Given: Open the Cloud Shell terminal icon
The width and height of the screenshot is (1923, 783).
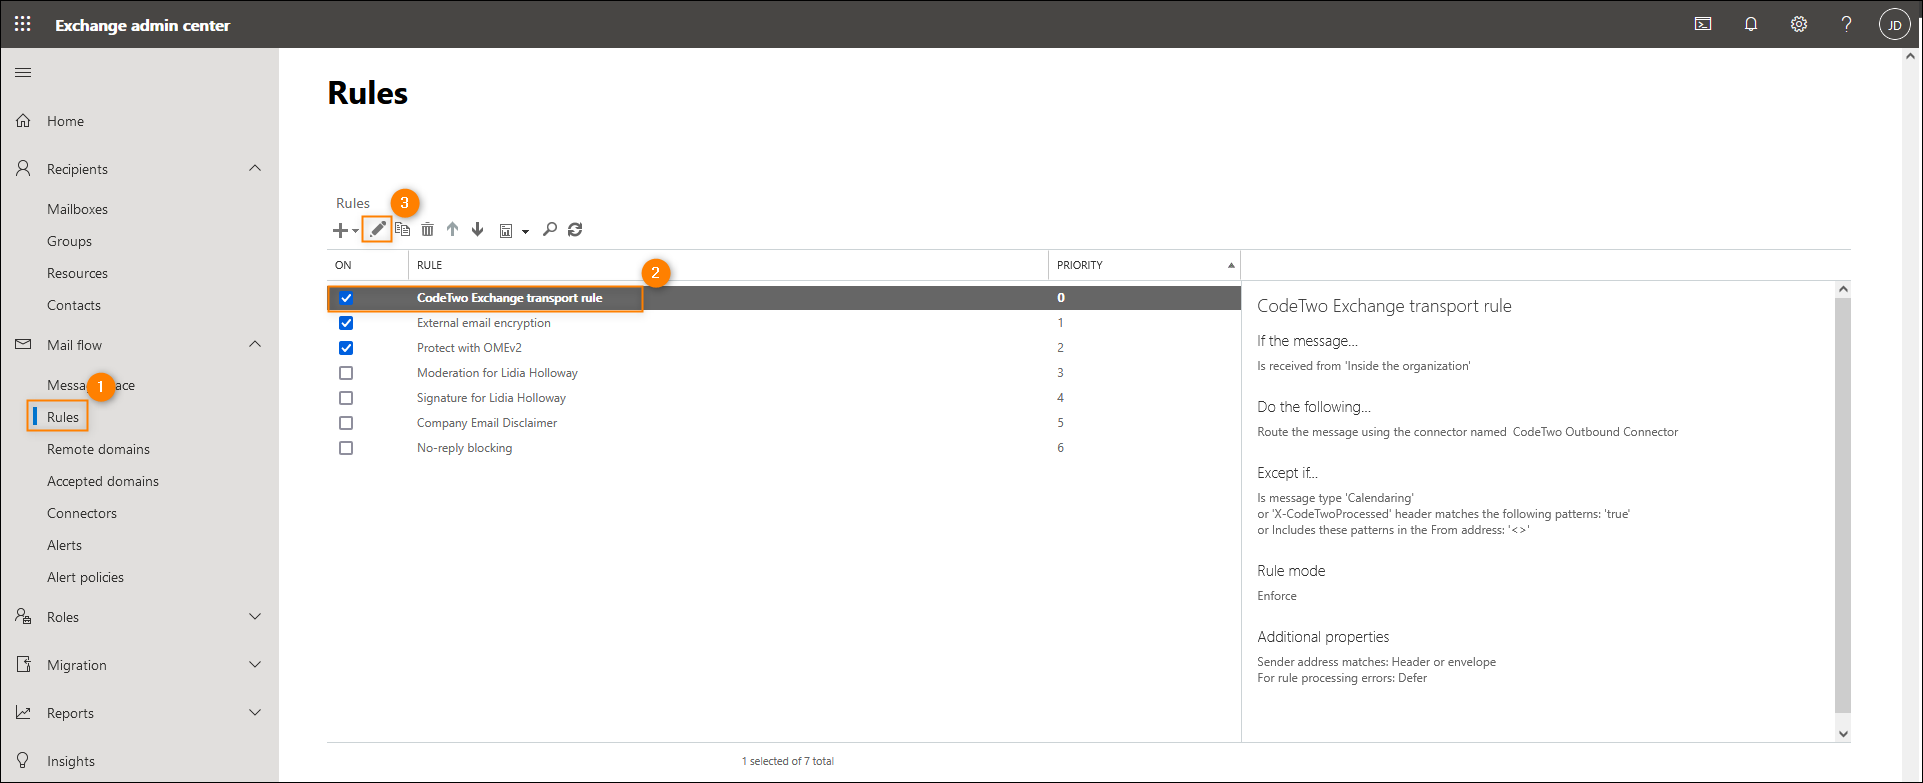Looking at the screenshot, I should (1703, 24).
